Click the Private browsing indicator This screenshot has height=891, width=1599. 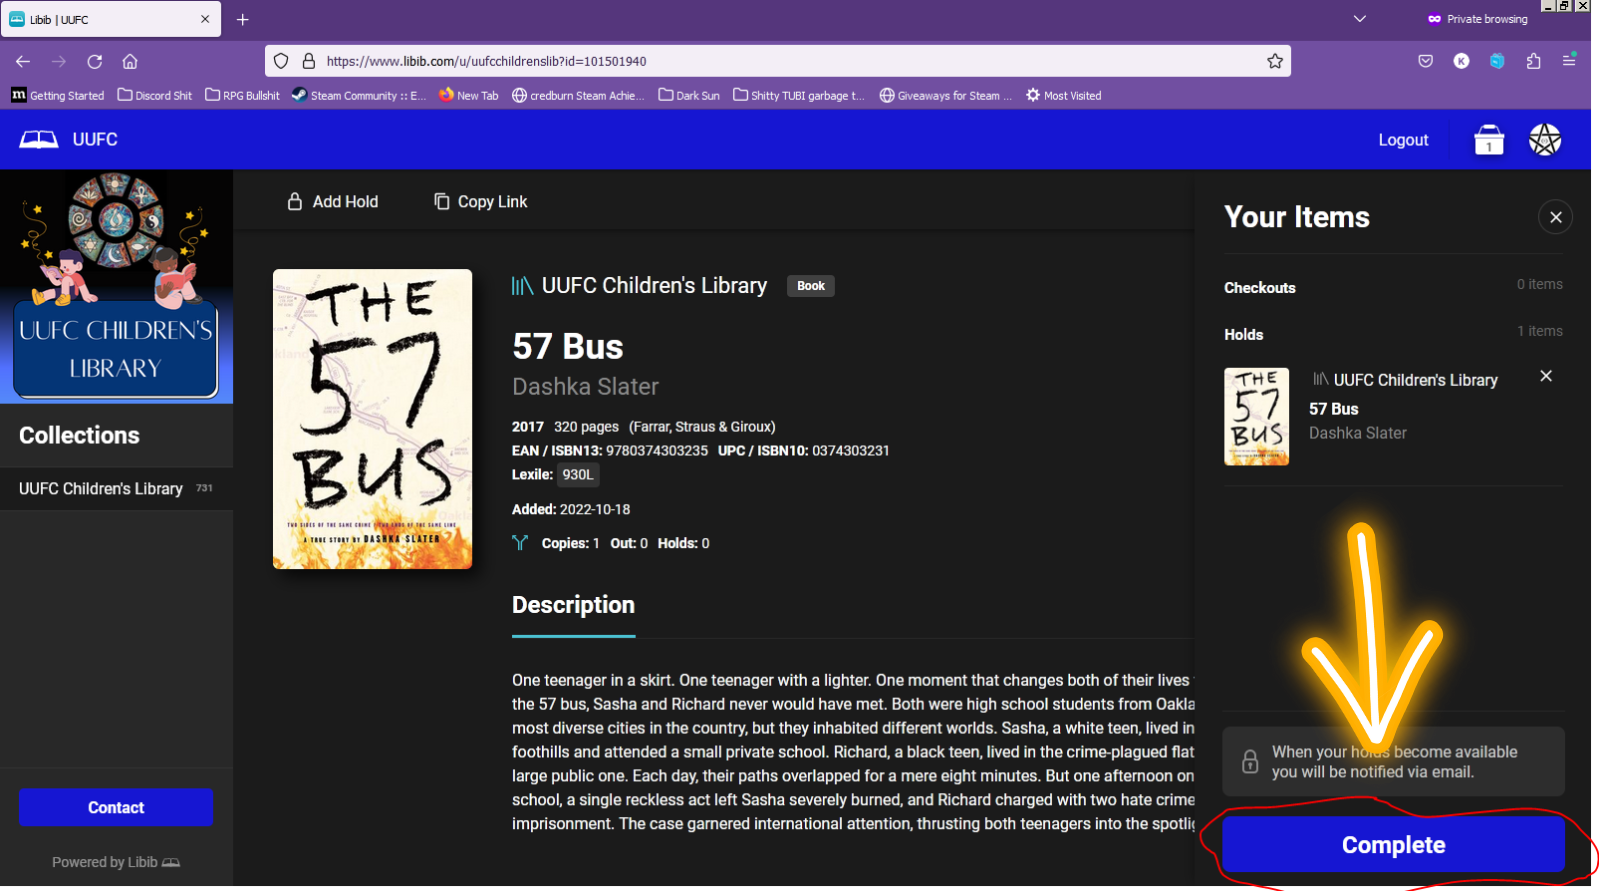1477,19
